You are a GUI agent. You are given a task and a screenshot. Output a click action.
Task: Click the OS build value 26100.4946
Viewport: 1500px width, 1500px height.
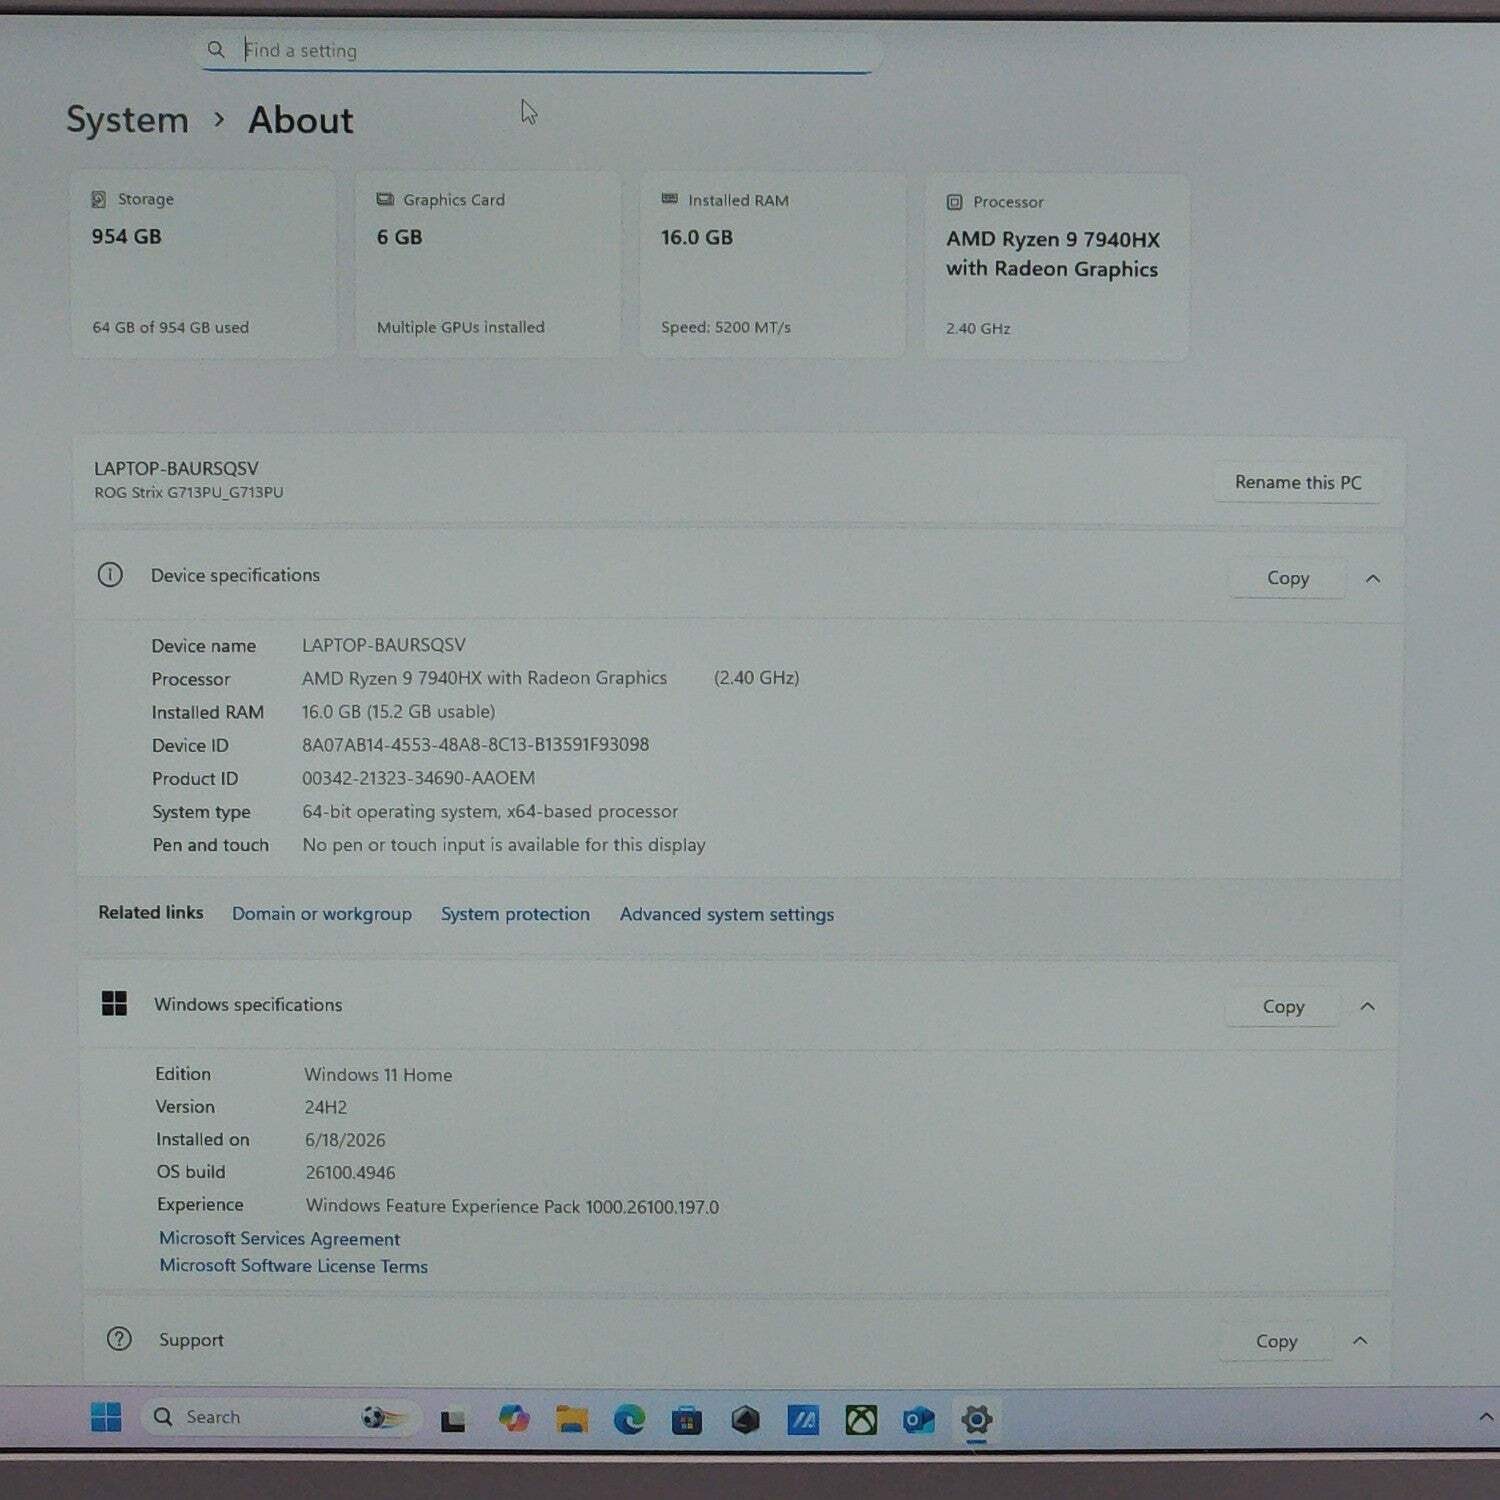point(351,1172)
